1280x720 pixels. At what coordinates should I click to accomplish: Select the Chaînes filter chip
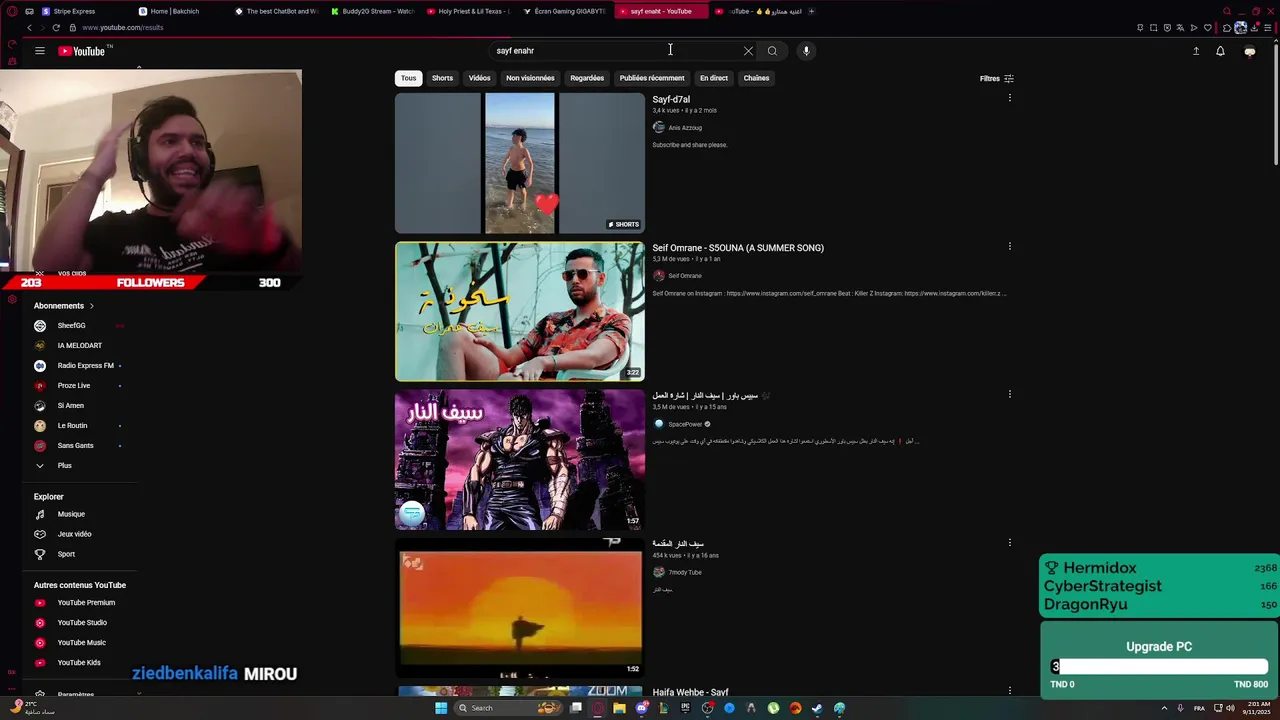(x=756, y=78)
